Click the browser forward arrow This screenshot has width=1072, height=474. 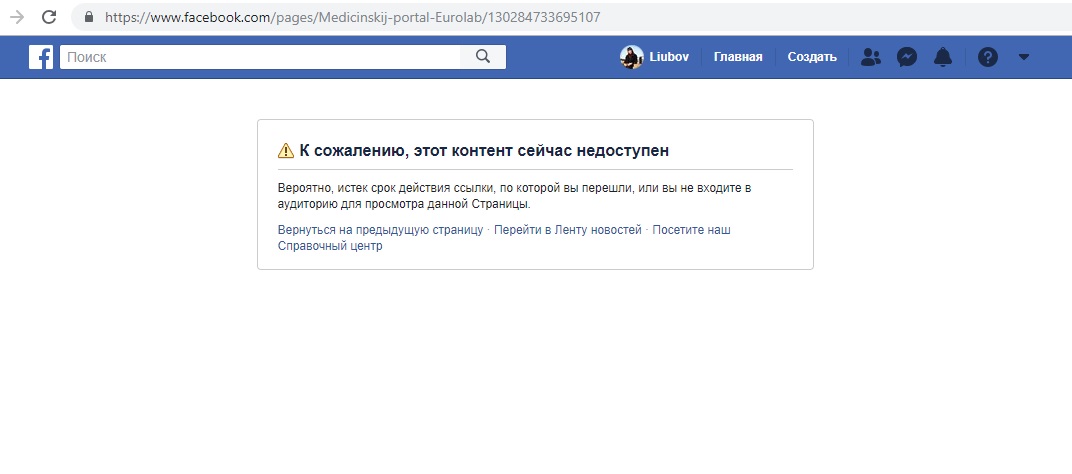click(x=17, y=17)
